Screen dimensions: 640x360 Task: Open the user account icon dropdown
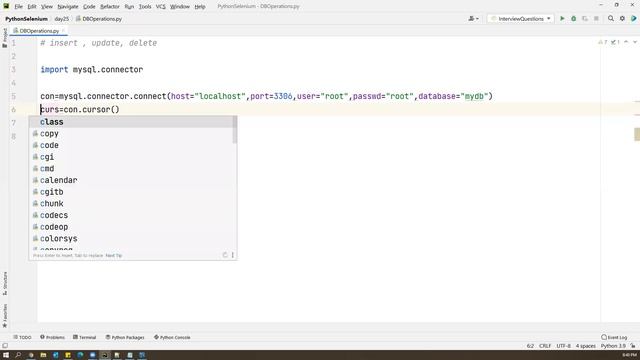coord(473,18)
